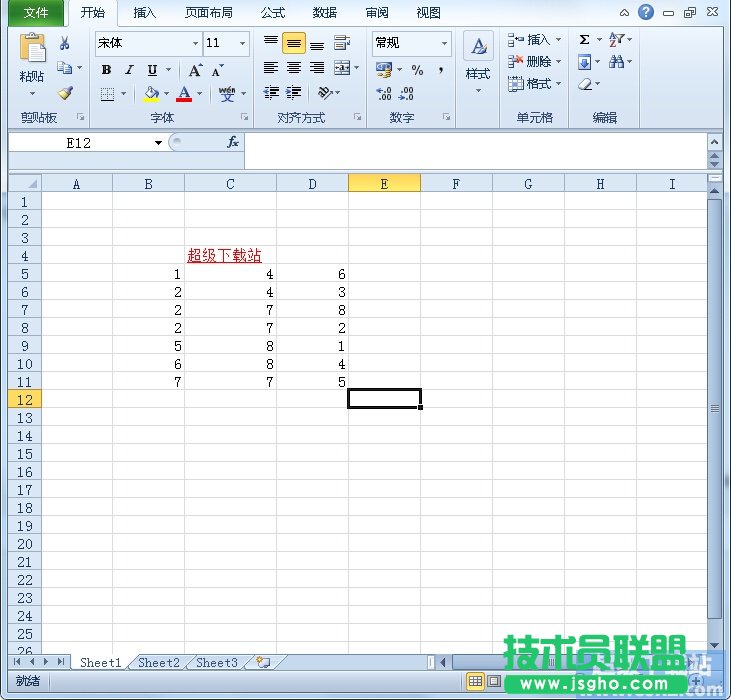Click the insert new worksheet icon

(x=264, y=662)
